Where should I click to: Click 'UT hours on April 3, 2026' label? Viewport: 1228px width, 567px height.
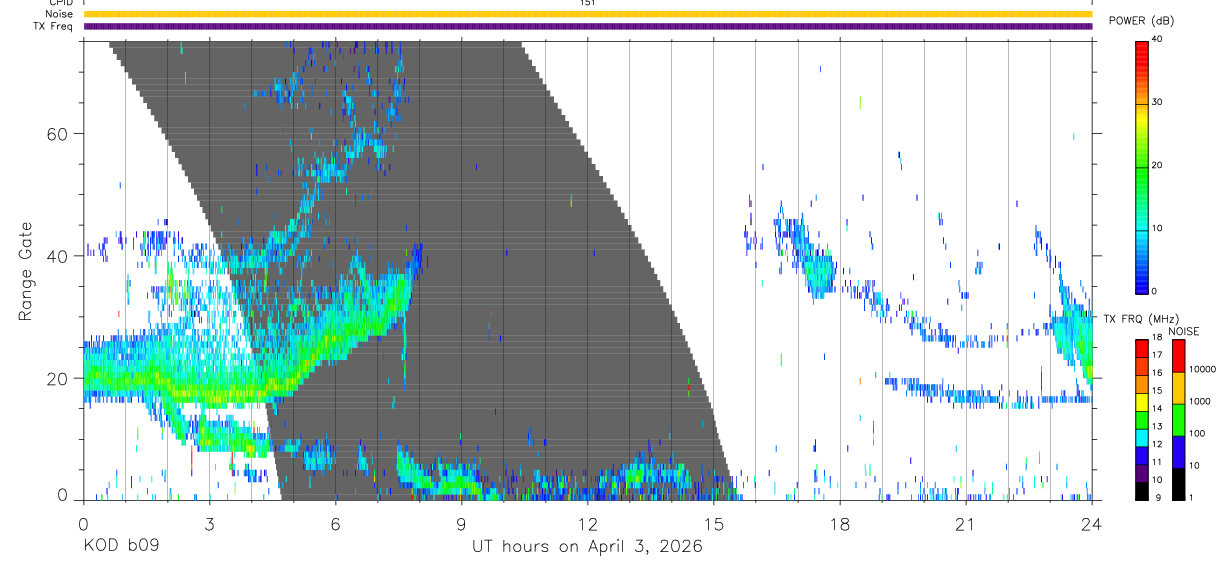[587, 547]
